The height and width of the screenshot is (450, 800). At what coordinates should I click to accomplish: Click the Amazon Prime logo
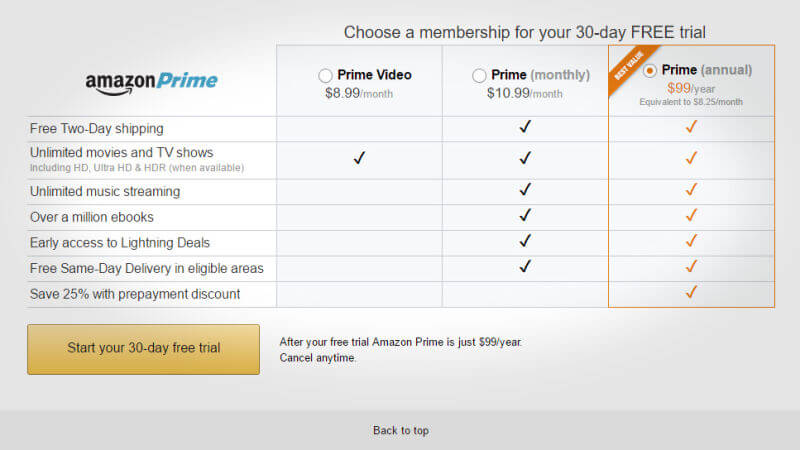[151, 82]
